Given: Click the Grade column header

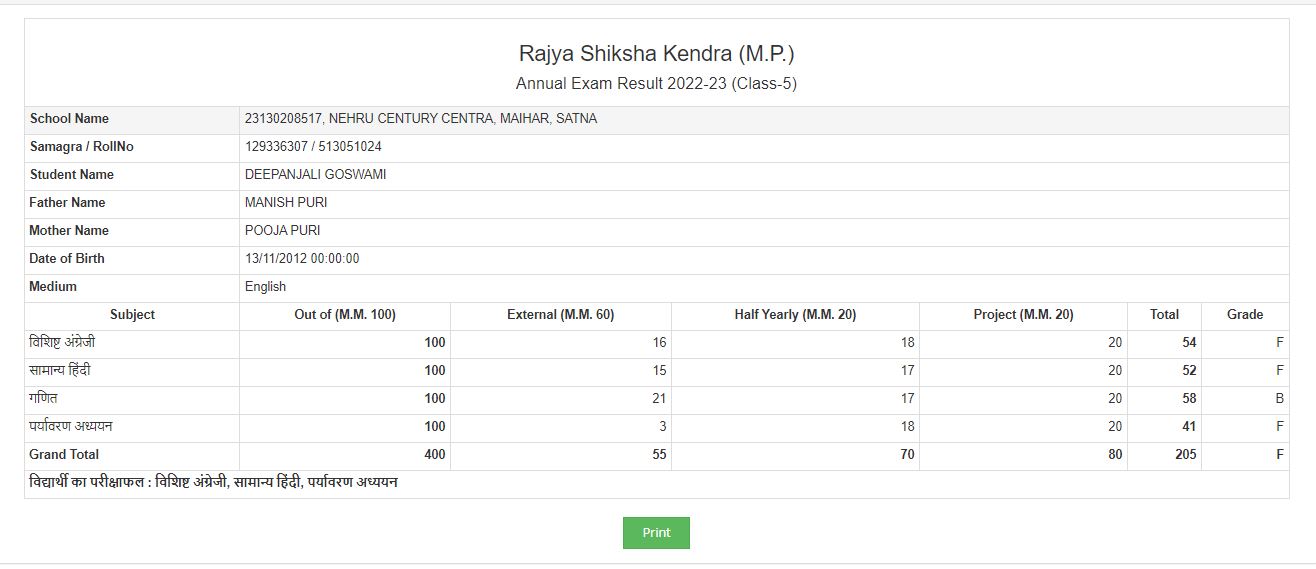Looking at the screenshot, I should tap(1245, 315).
